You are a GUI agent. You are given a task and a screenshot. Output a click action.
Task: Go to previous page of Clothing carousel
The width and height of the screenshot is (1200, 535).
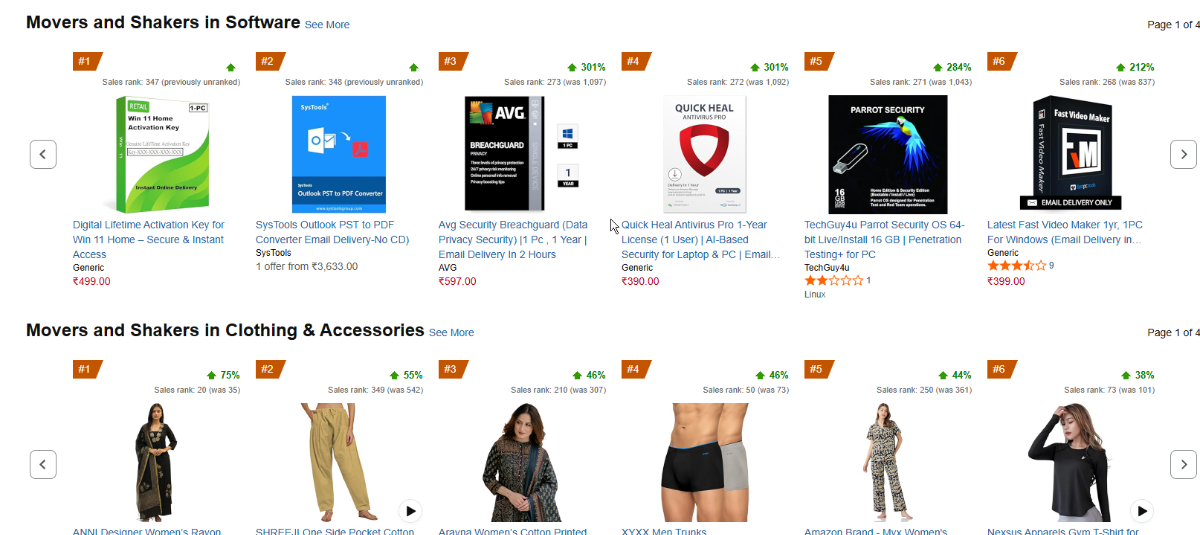[43, 464]
